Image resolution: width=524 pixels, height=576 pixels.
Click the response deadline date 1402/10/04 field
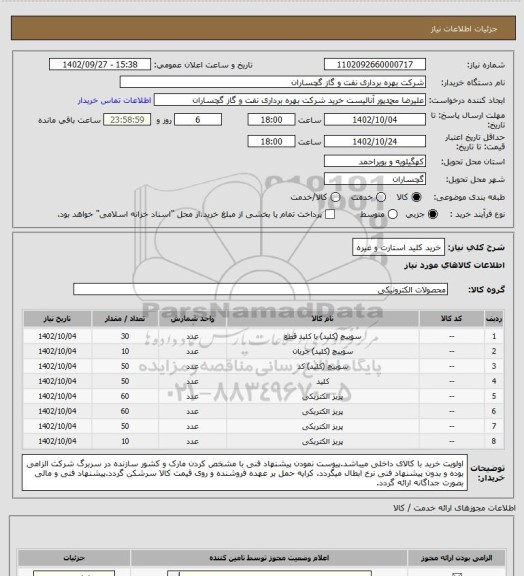[375, 120]
